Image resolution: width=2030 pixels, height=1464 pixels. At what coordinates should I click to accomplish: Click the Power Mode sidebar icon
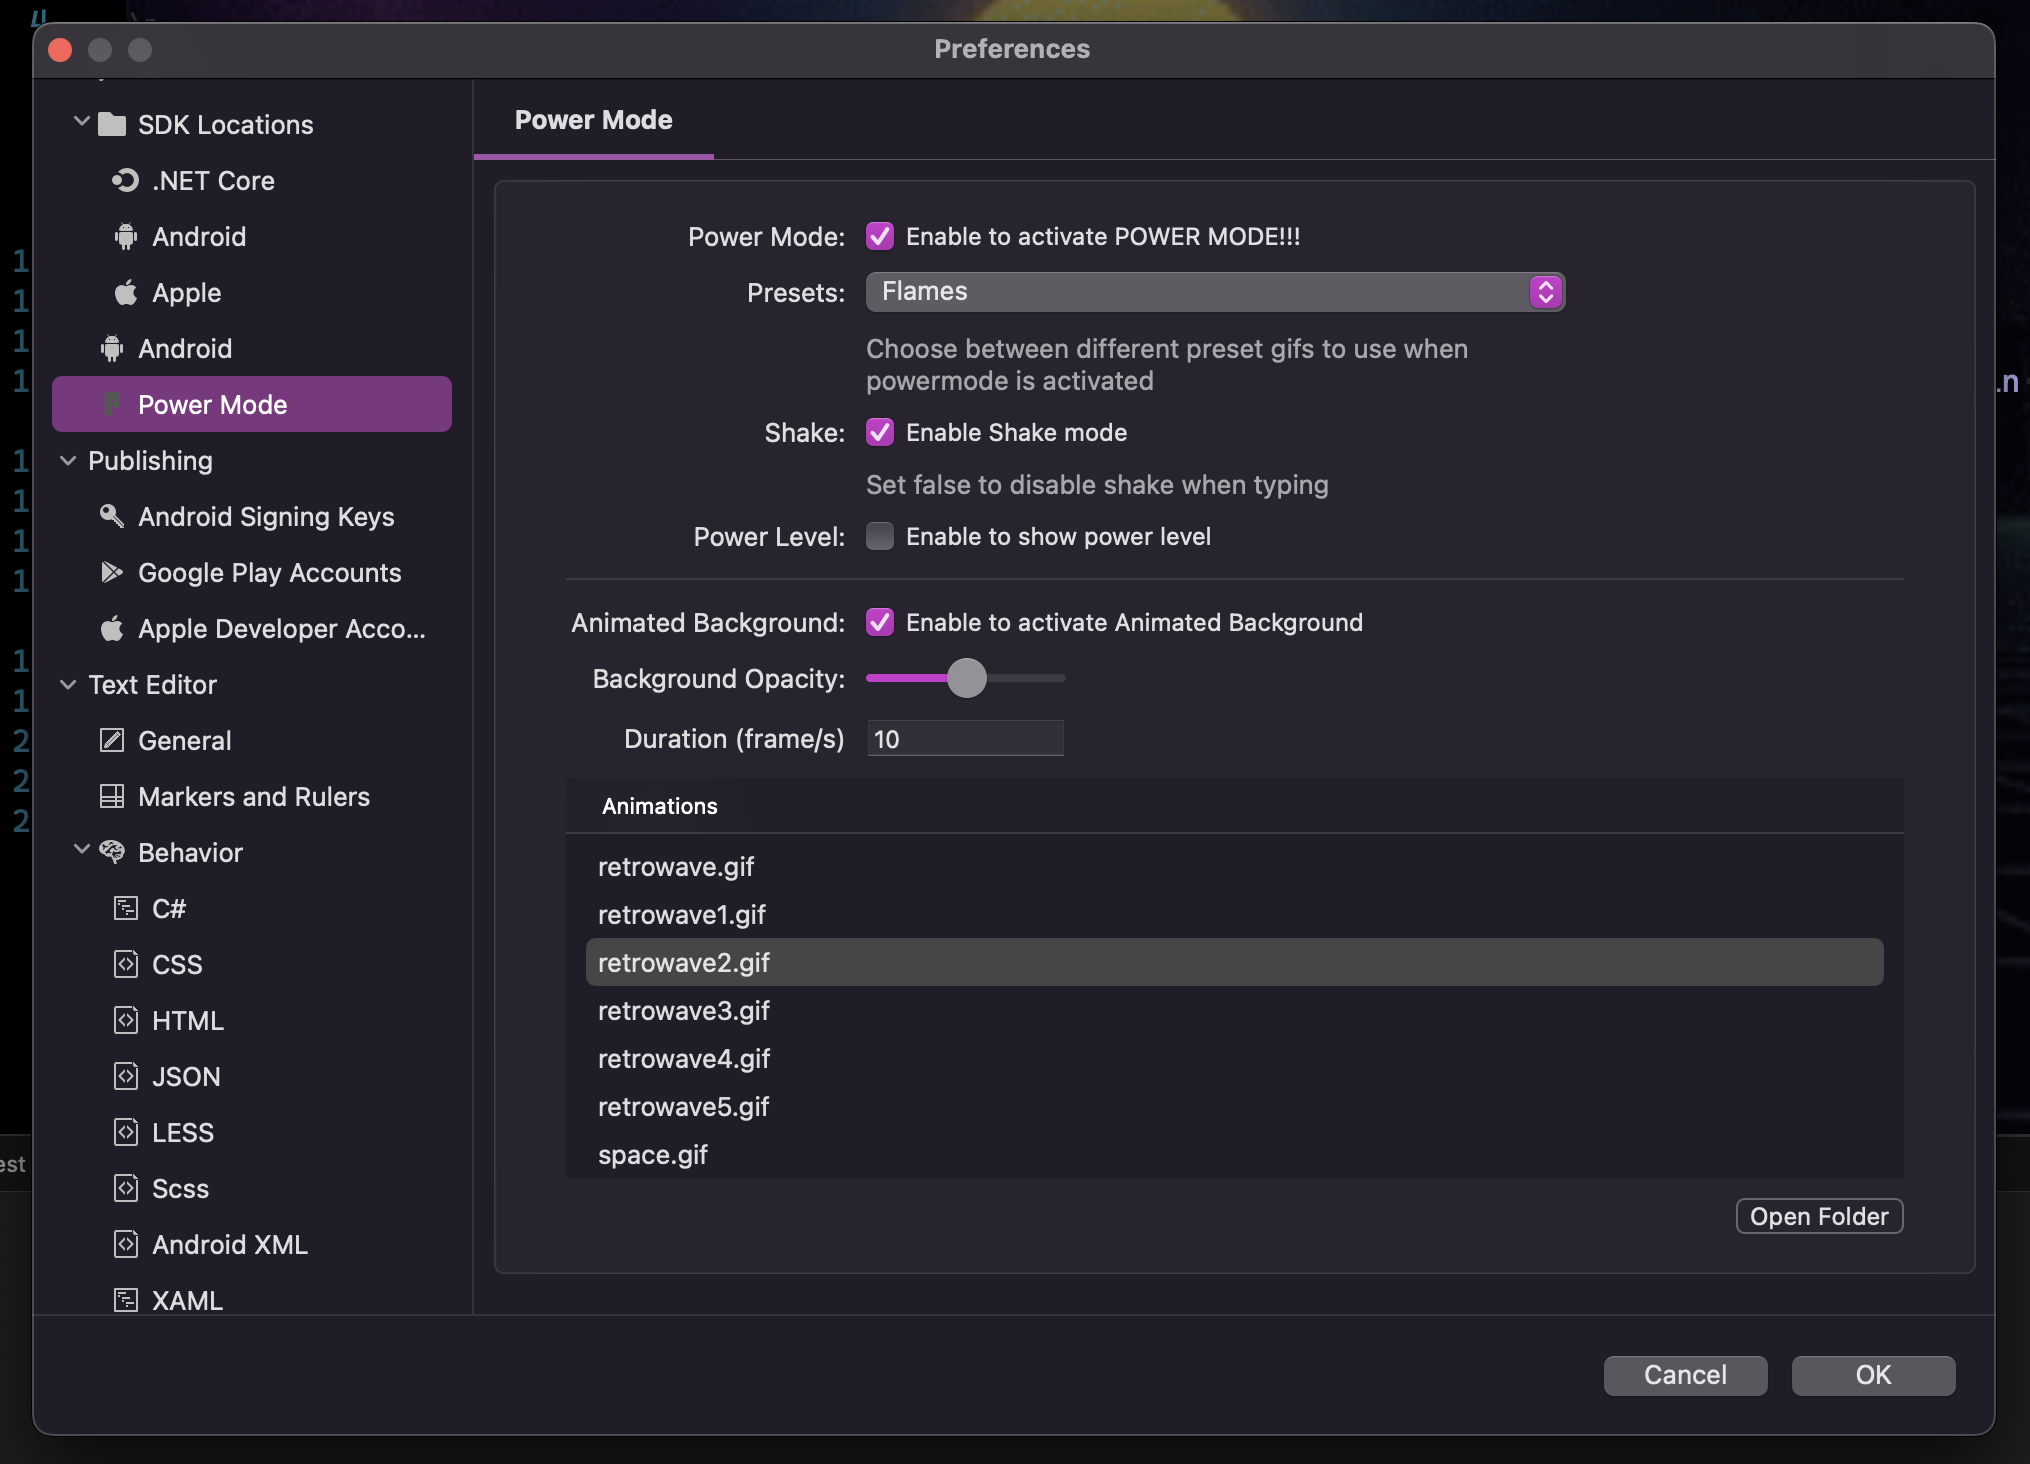tap(112, 404)
